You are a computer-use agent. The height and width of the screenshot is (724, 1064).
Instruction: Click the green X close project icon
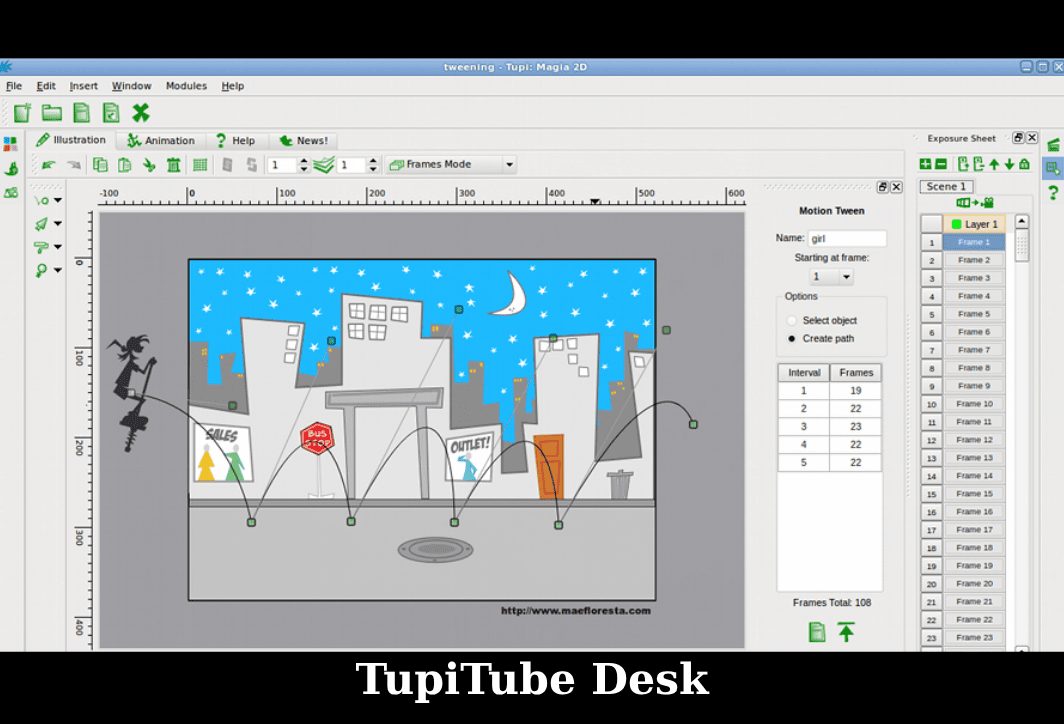tap(141, 113)
